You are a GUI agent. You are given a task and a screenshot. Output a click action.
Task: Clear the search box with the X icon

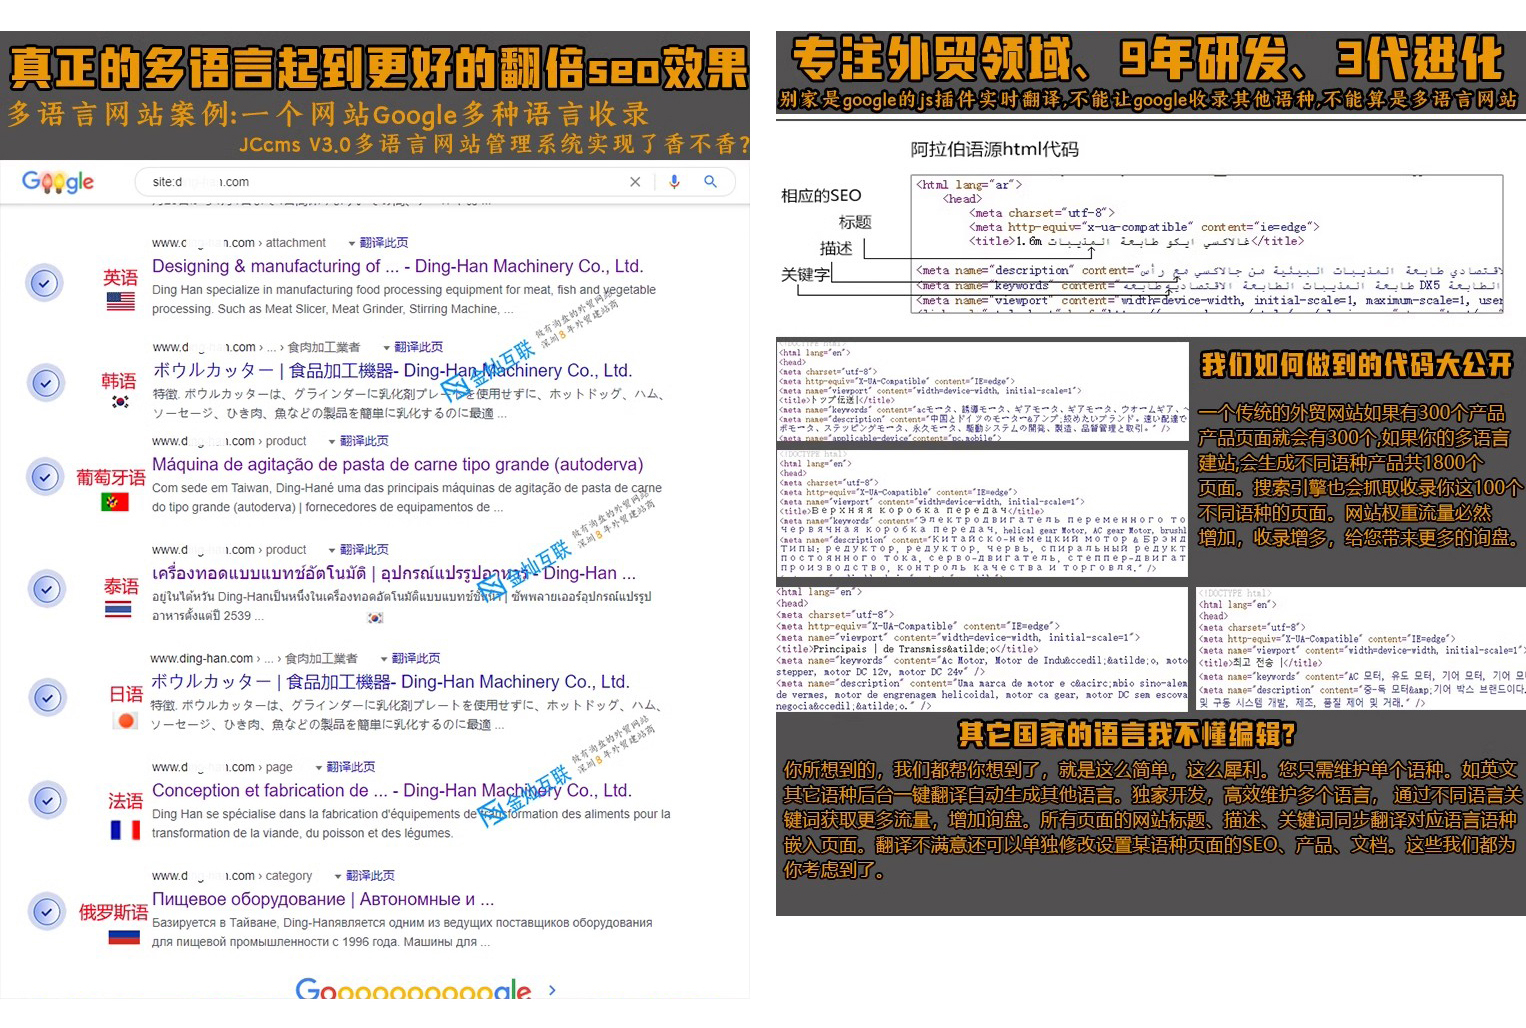click(635, 182)
